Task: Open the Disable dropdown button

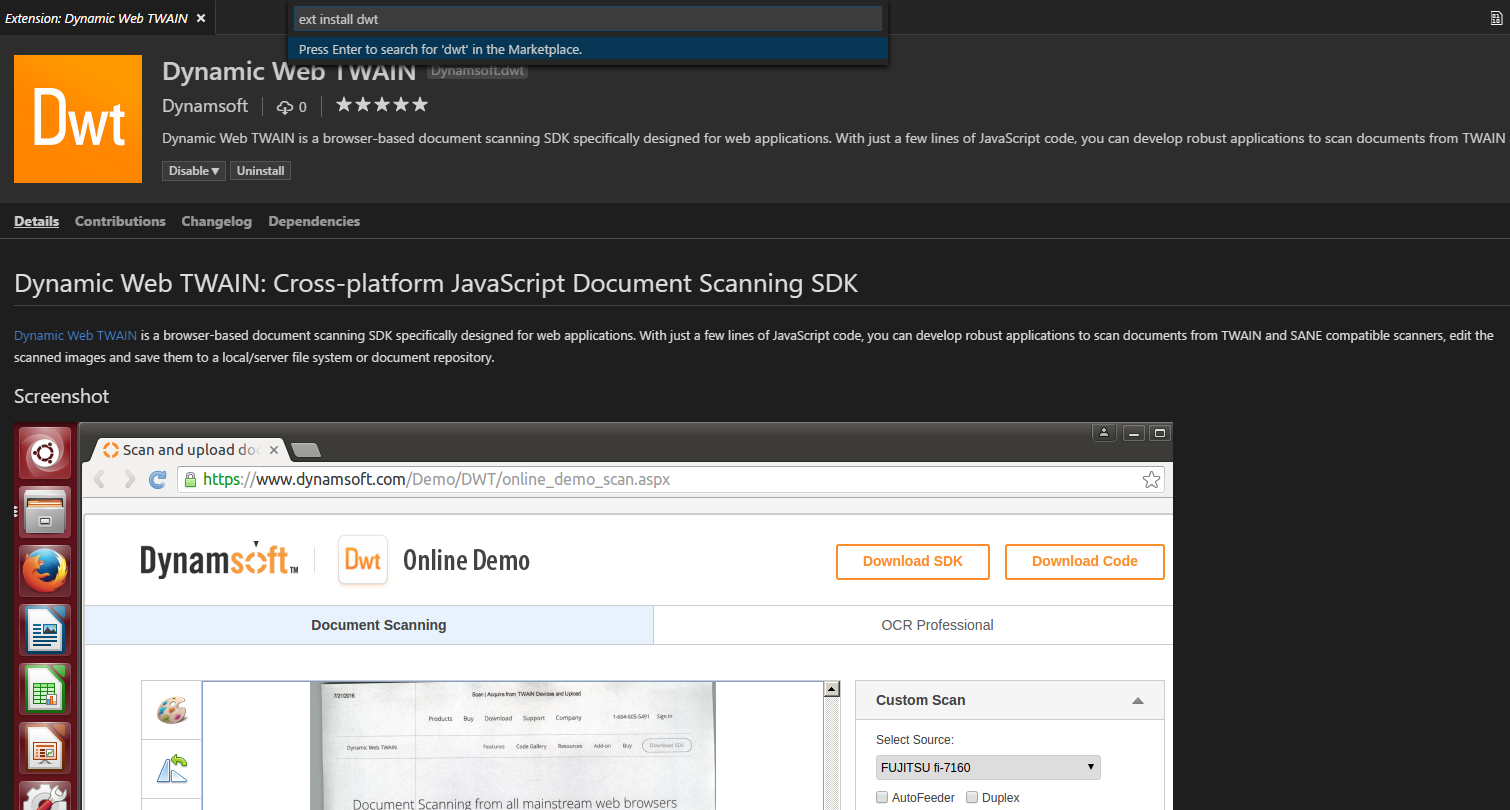Action: tap(194, 171)
